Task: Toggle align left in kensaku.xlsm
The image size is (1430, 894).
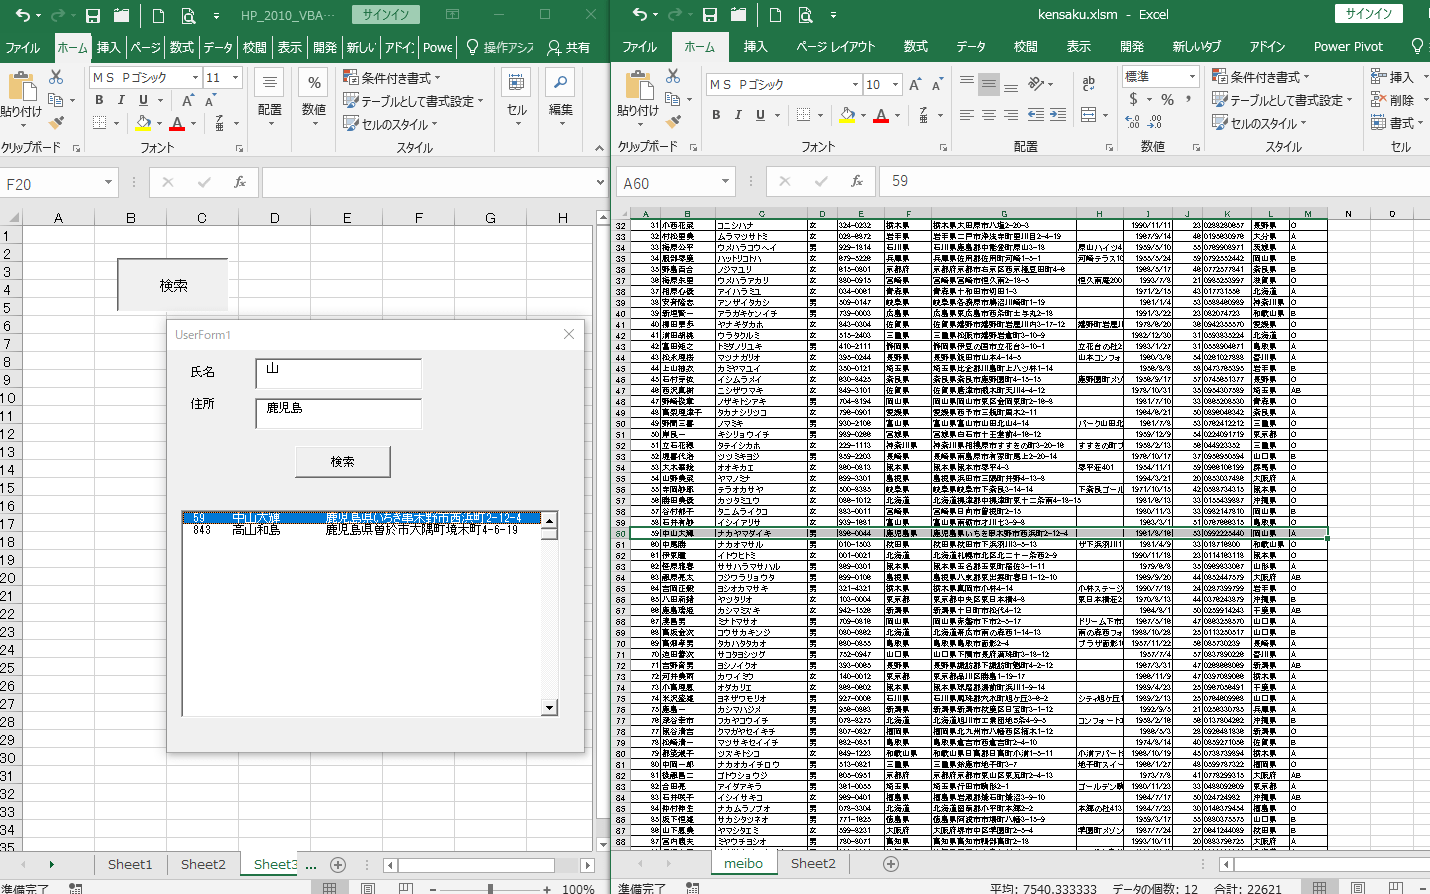Action: coord(966,116)
